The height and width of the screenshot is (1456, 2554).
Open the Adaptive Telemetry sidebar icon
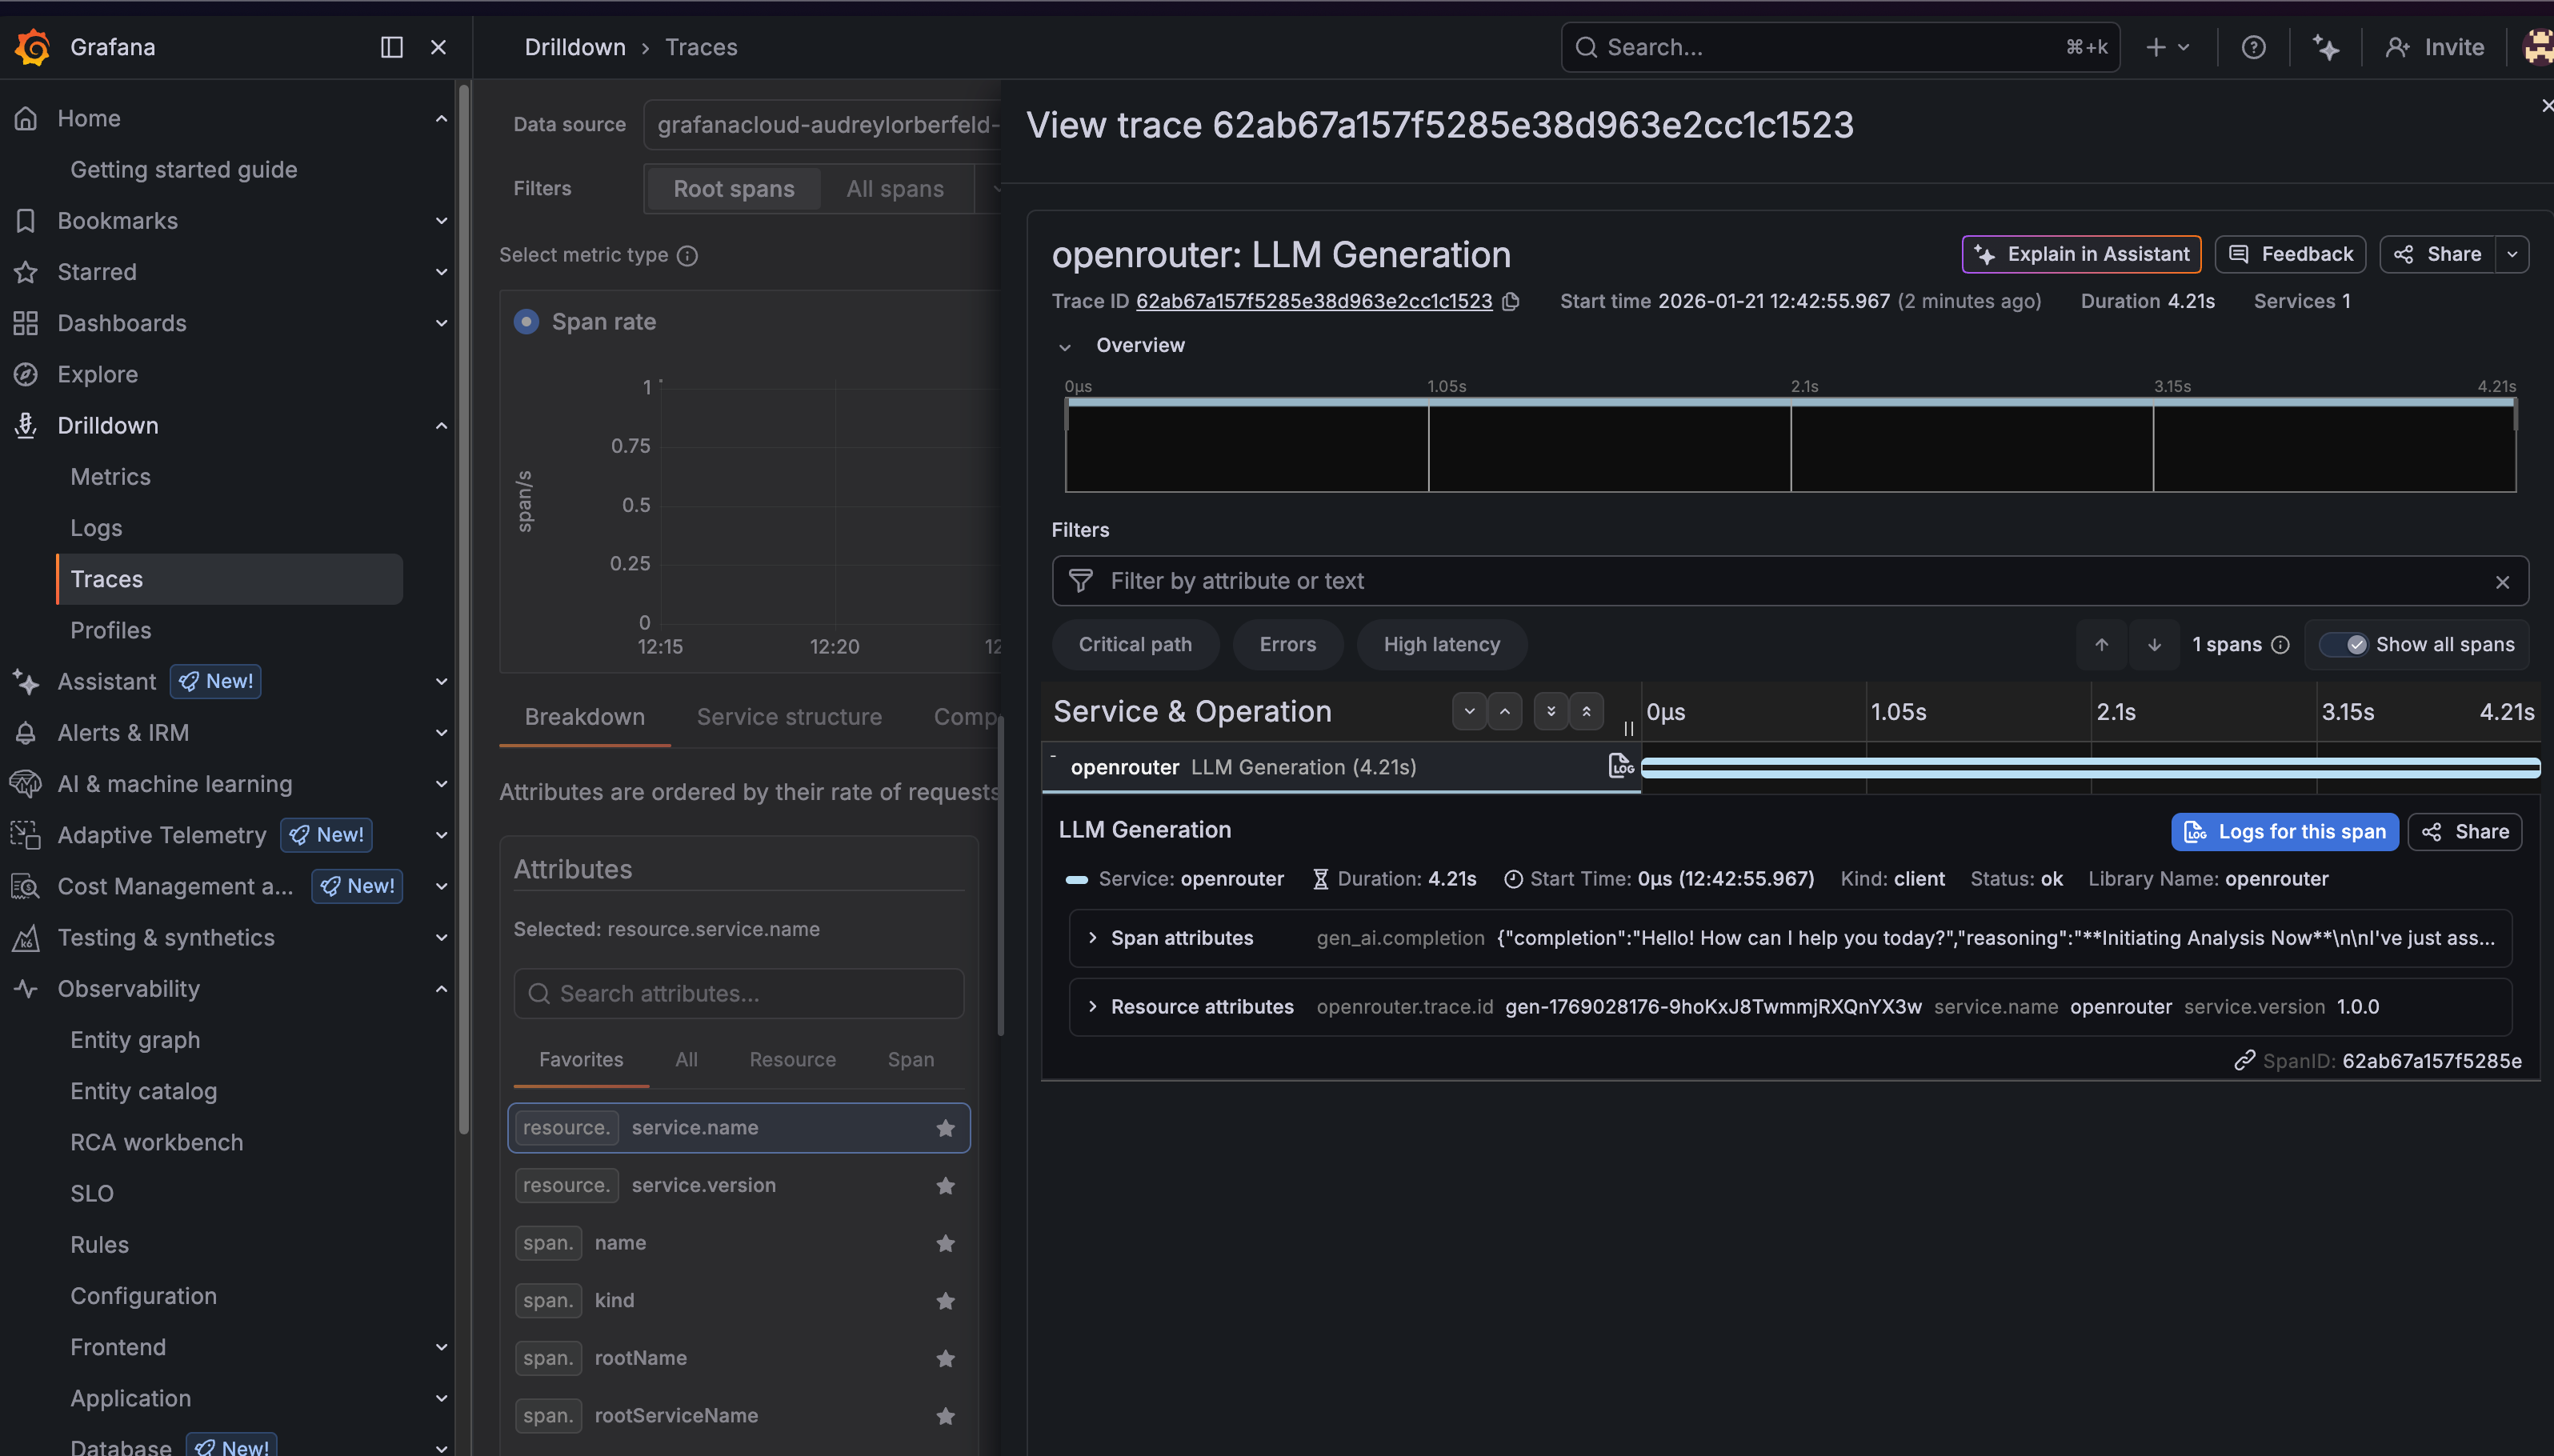click(x=26, y=834)
